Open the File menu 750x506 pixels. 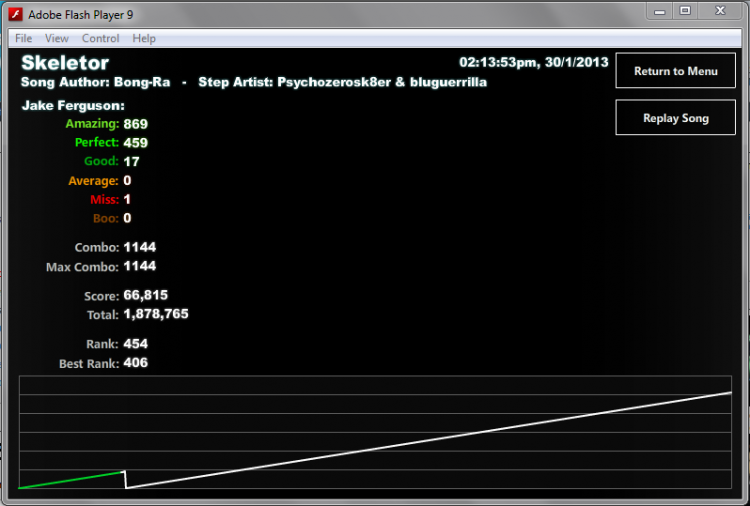coord(23,38)
